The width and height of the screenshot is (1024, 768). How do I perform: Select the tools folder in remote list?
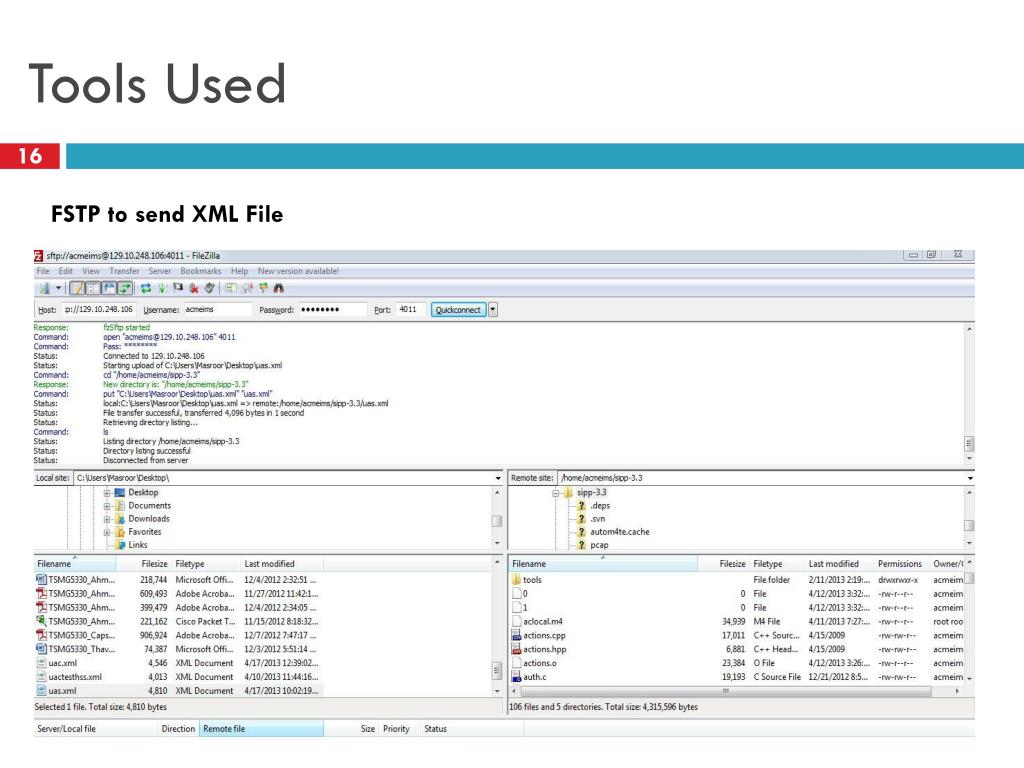click(x=737, y=580)
